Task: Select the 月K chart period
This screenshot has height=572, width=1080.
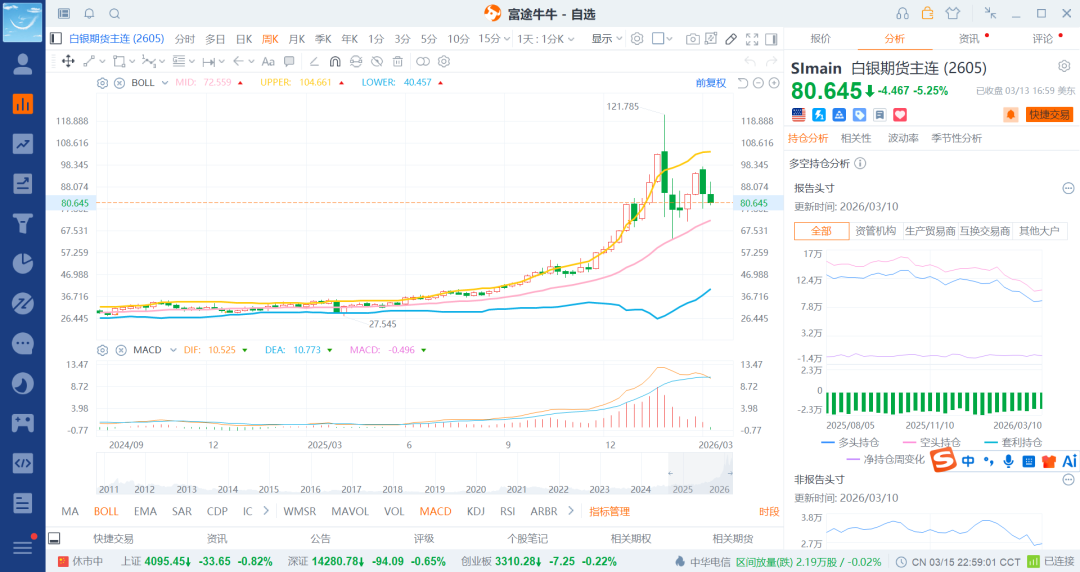Action: pos(296,39)
